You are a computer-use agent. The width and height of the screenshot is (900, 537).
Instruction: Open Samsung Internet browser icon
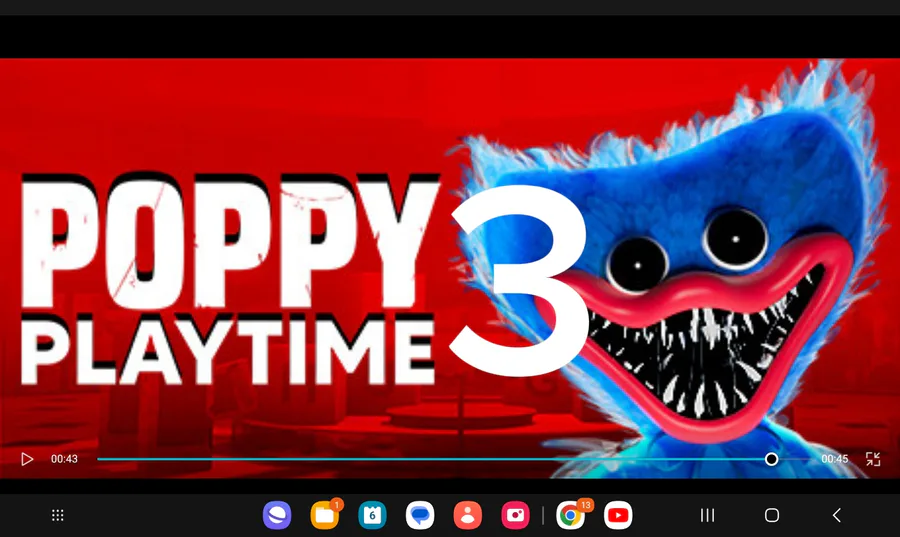(277, 515)
